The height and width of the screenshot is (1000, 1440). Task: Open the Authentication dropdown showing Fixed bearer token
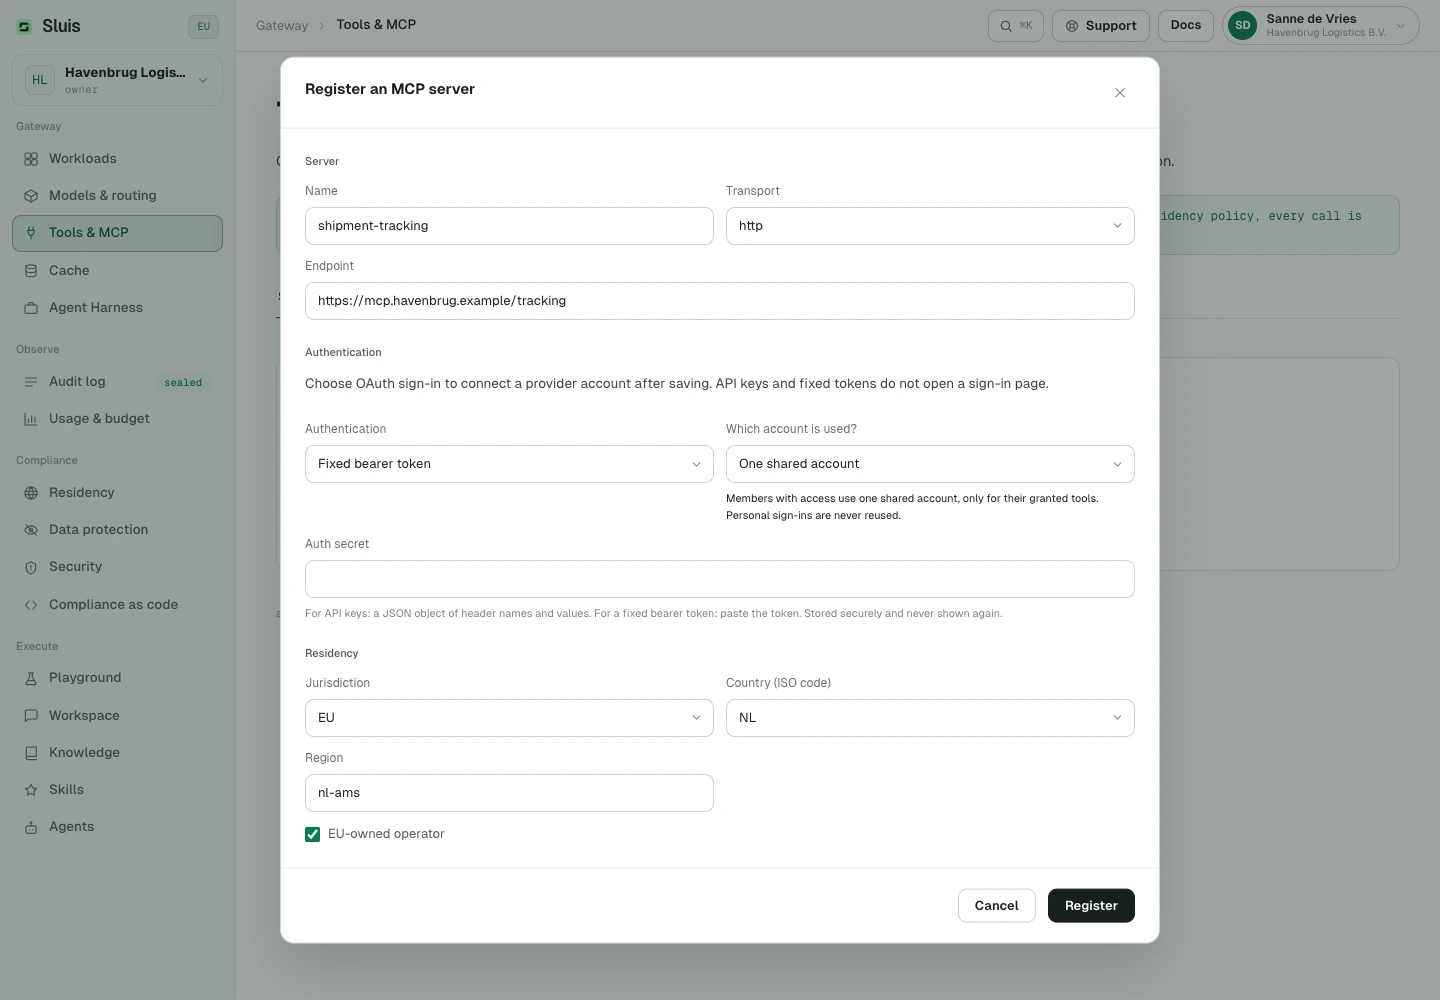(x=509, y=464)
